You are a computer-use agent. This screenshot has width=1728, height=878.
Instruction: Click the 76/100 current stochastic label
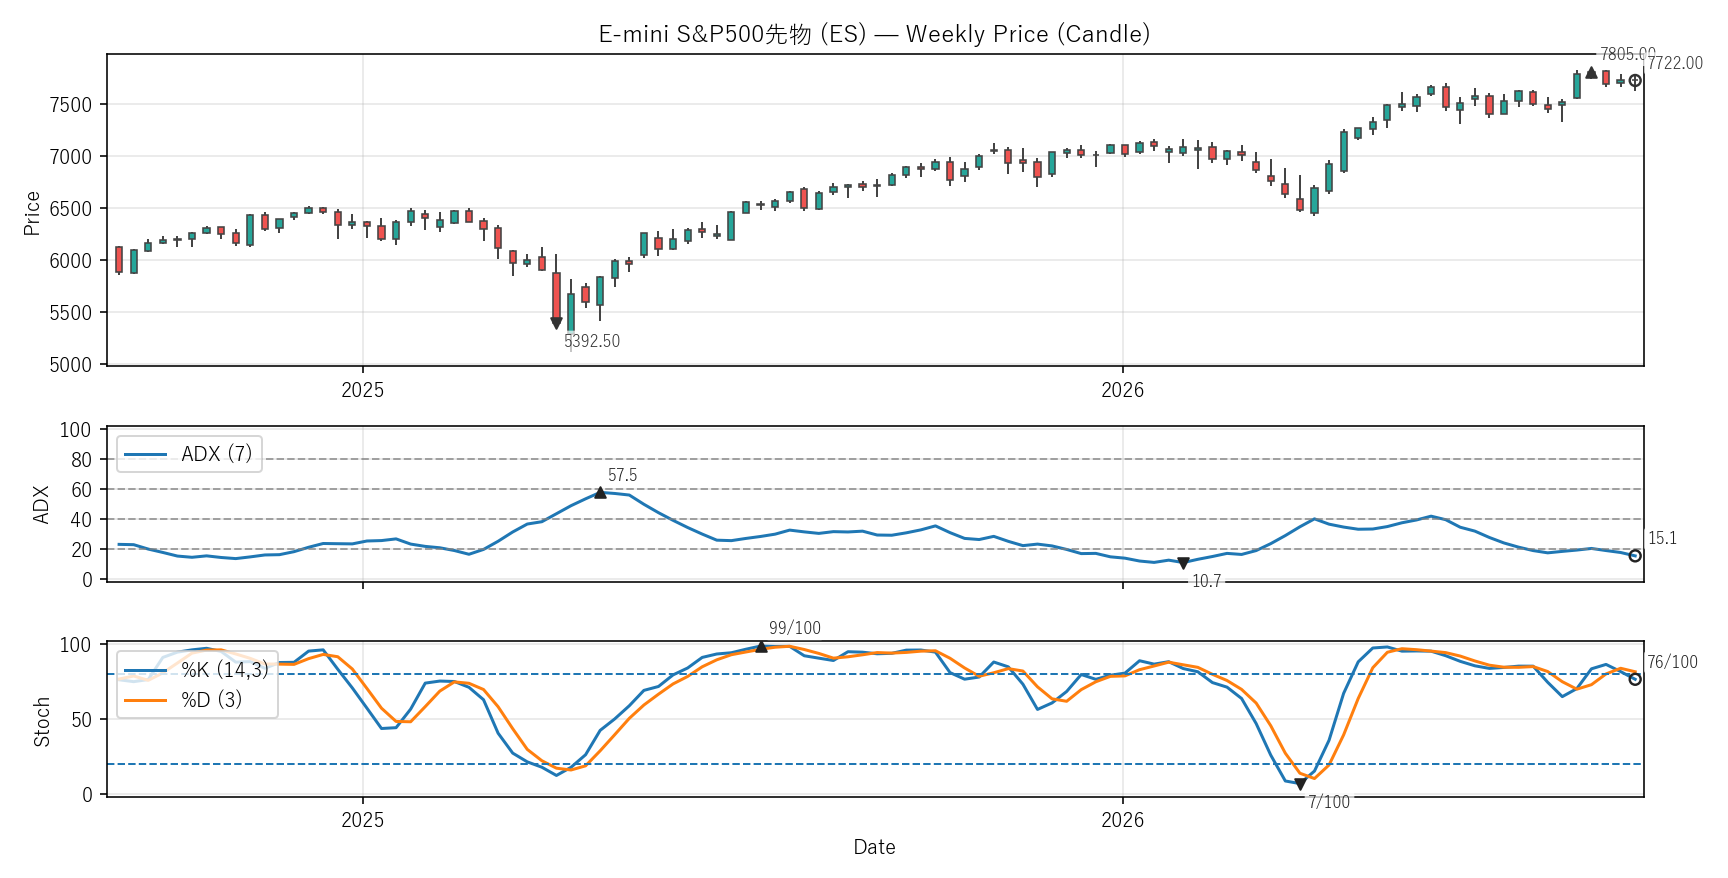(x=1672, y=662)
